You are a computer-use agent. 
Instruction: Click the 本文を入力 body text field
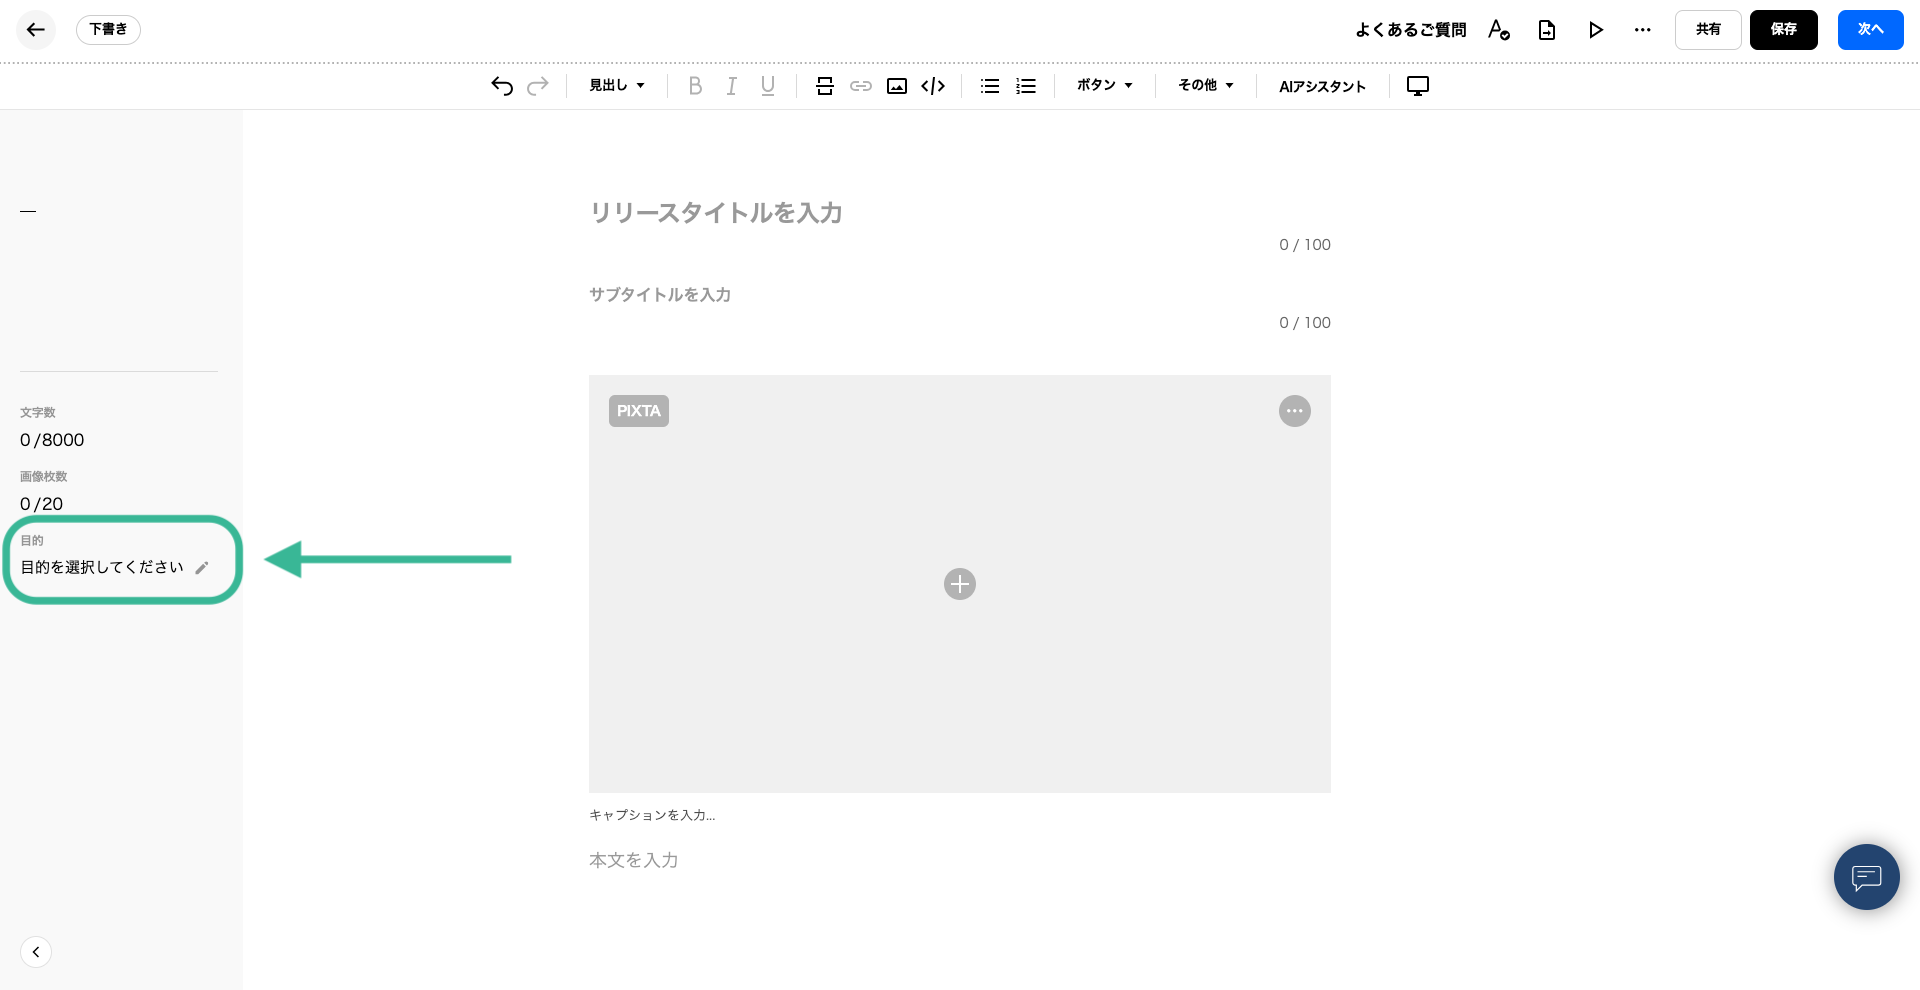960,860
